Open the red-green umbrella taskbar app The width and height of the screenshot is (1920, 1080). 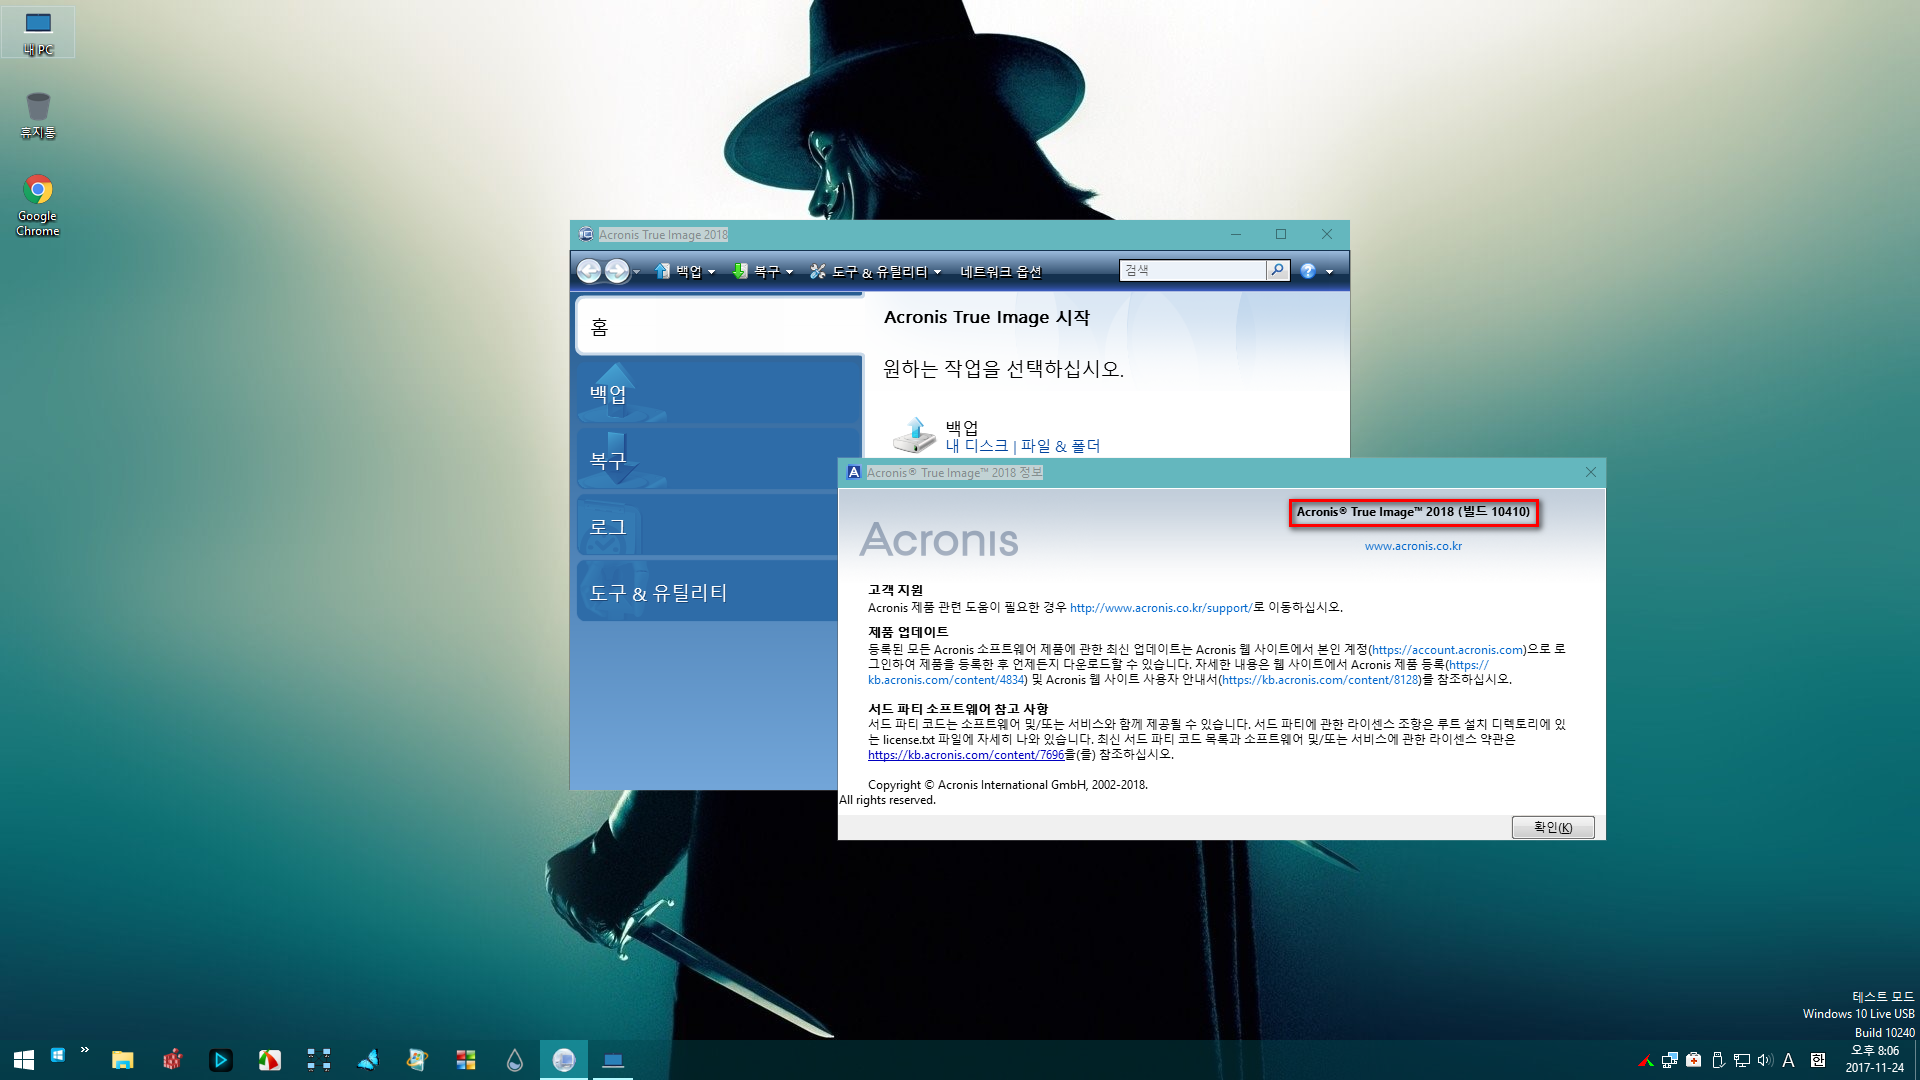tap(270, 1060)
